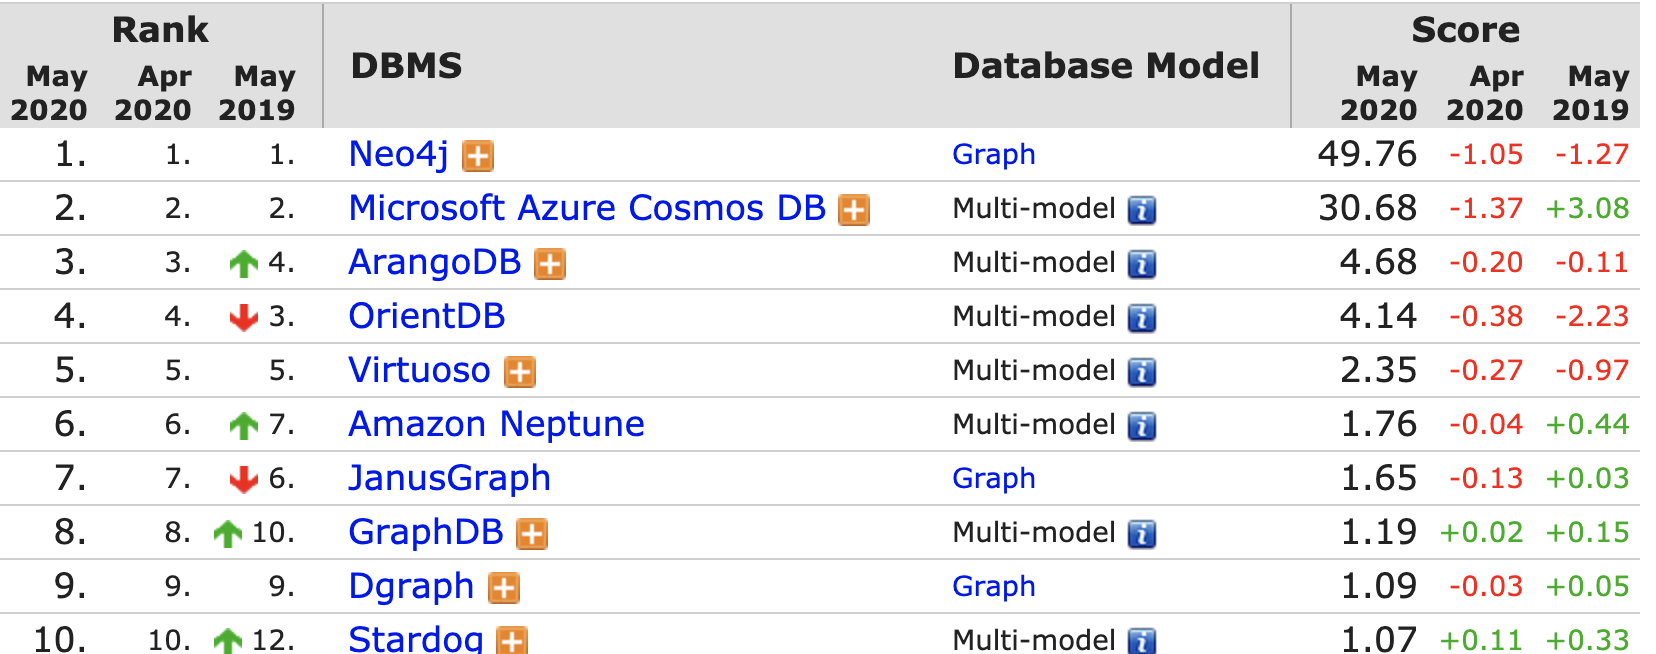Click the orange plus icon beside Stardog
Screen dimensions: 1656x654
513,640
